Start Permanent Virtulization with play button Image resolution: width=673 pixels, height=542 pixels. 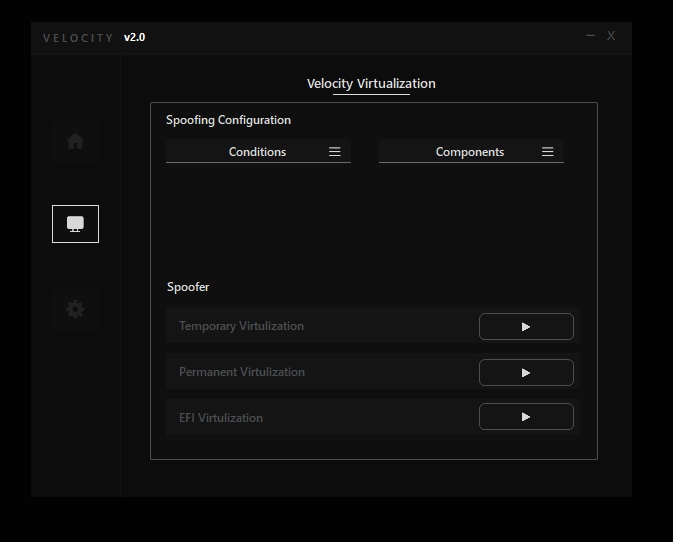pos(526,372)
